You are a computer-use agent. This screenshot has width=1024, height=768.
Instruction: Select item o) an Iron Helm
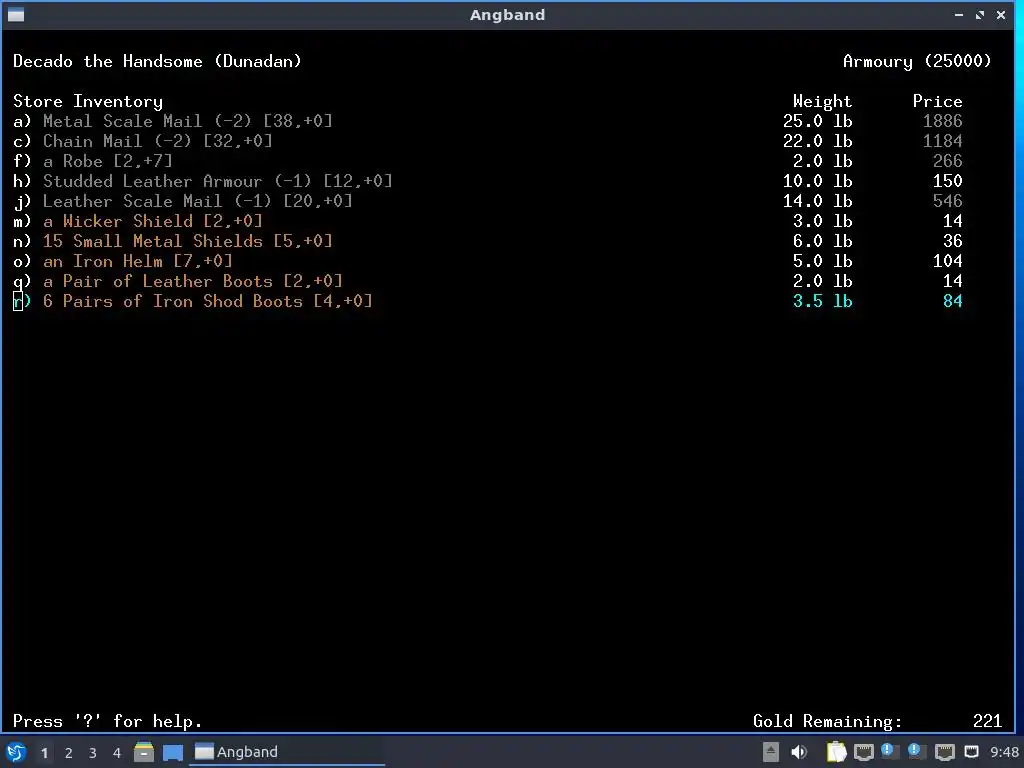pos(123,261)
